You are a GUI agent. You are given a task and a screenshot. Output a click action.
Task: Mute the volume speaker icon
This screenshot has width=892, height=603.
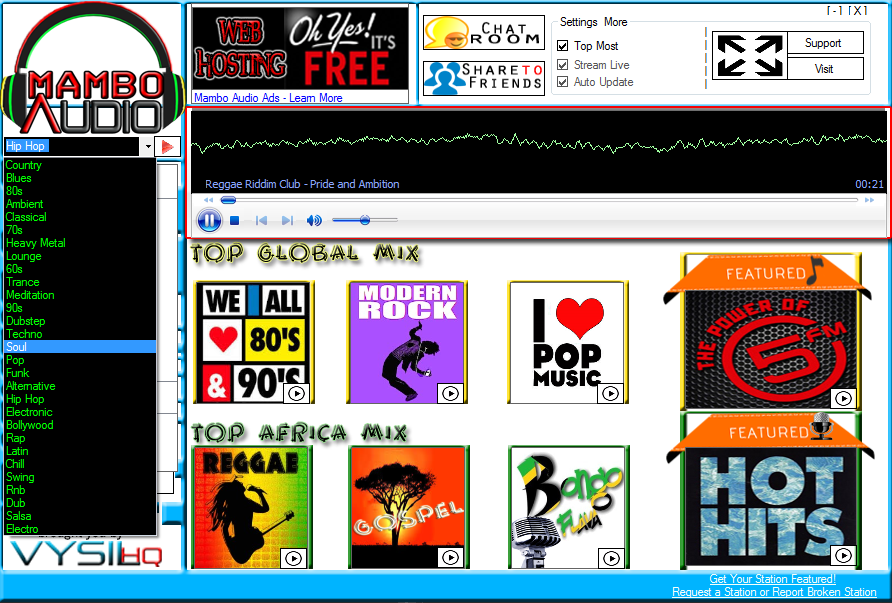click(314, 220)
